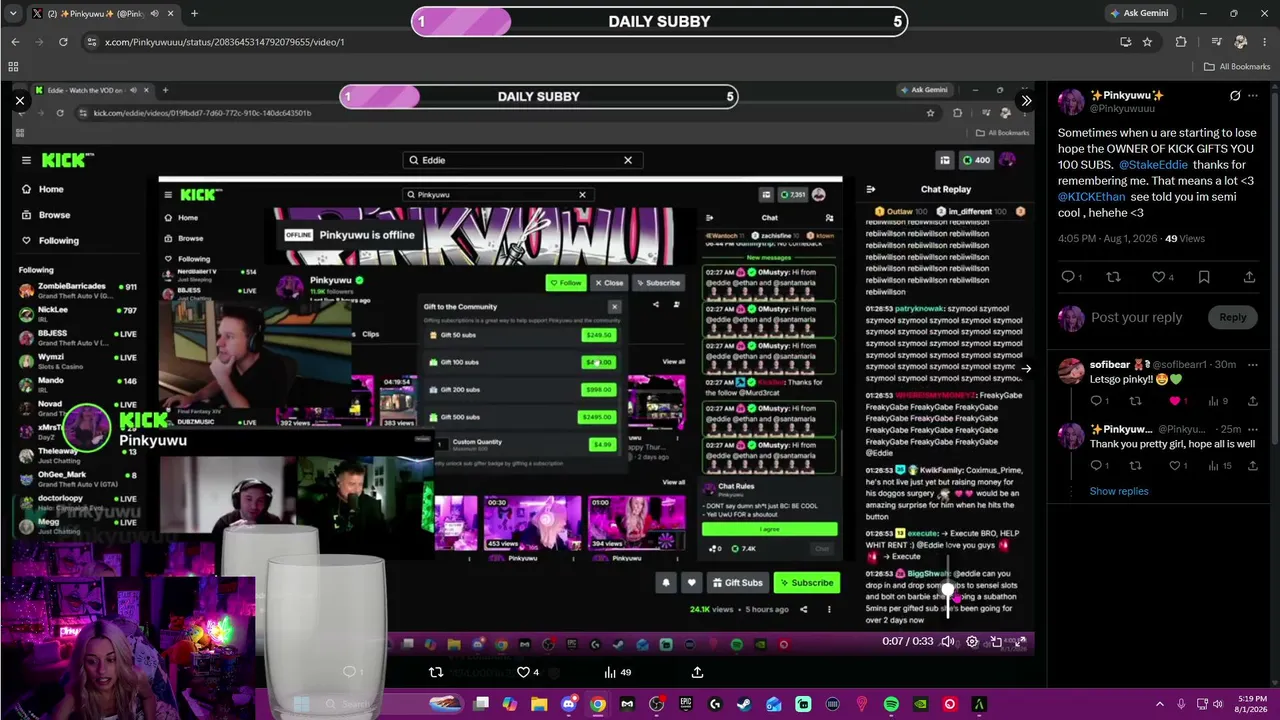View analytics showing 15 on Pinkyuwu's reply
Screen dimensions: 1280x720
(x=1220, y=465)
